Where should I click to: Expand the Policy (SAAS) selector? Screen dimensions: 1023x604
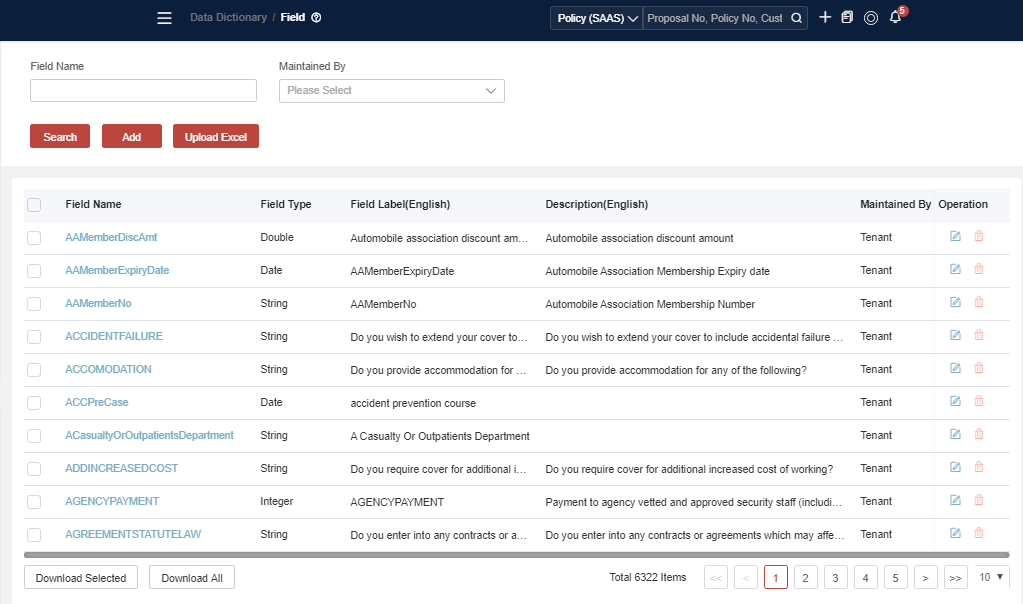(x=597, y=18)
